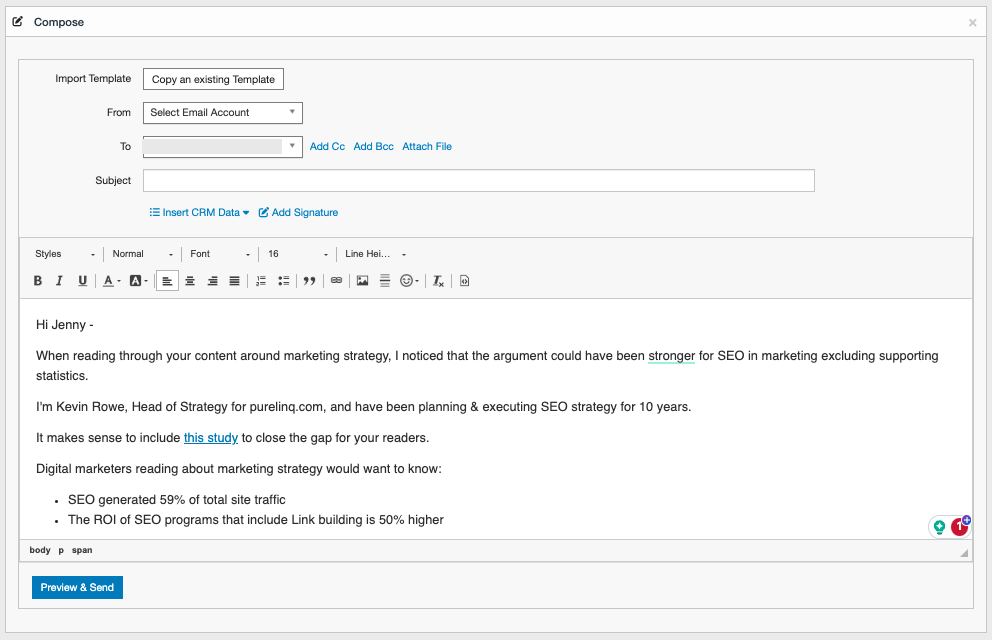
Task: Toggle the bulleted list option
Action: click(x=282, y=280)
